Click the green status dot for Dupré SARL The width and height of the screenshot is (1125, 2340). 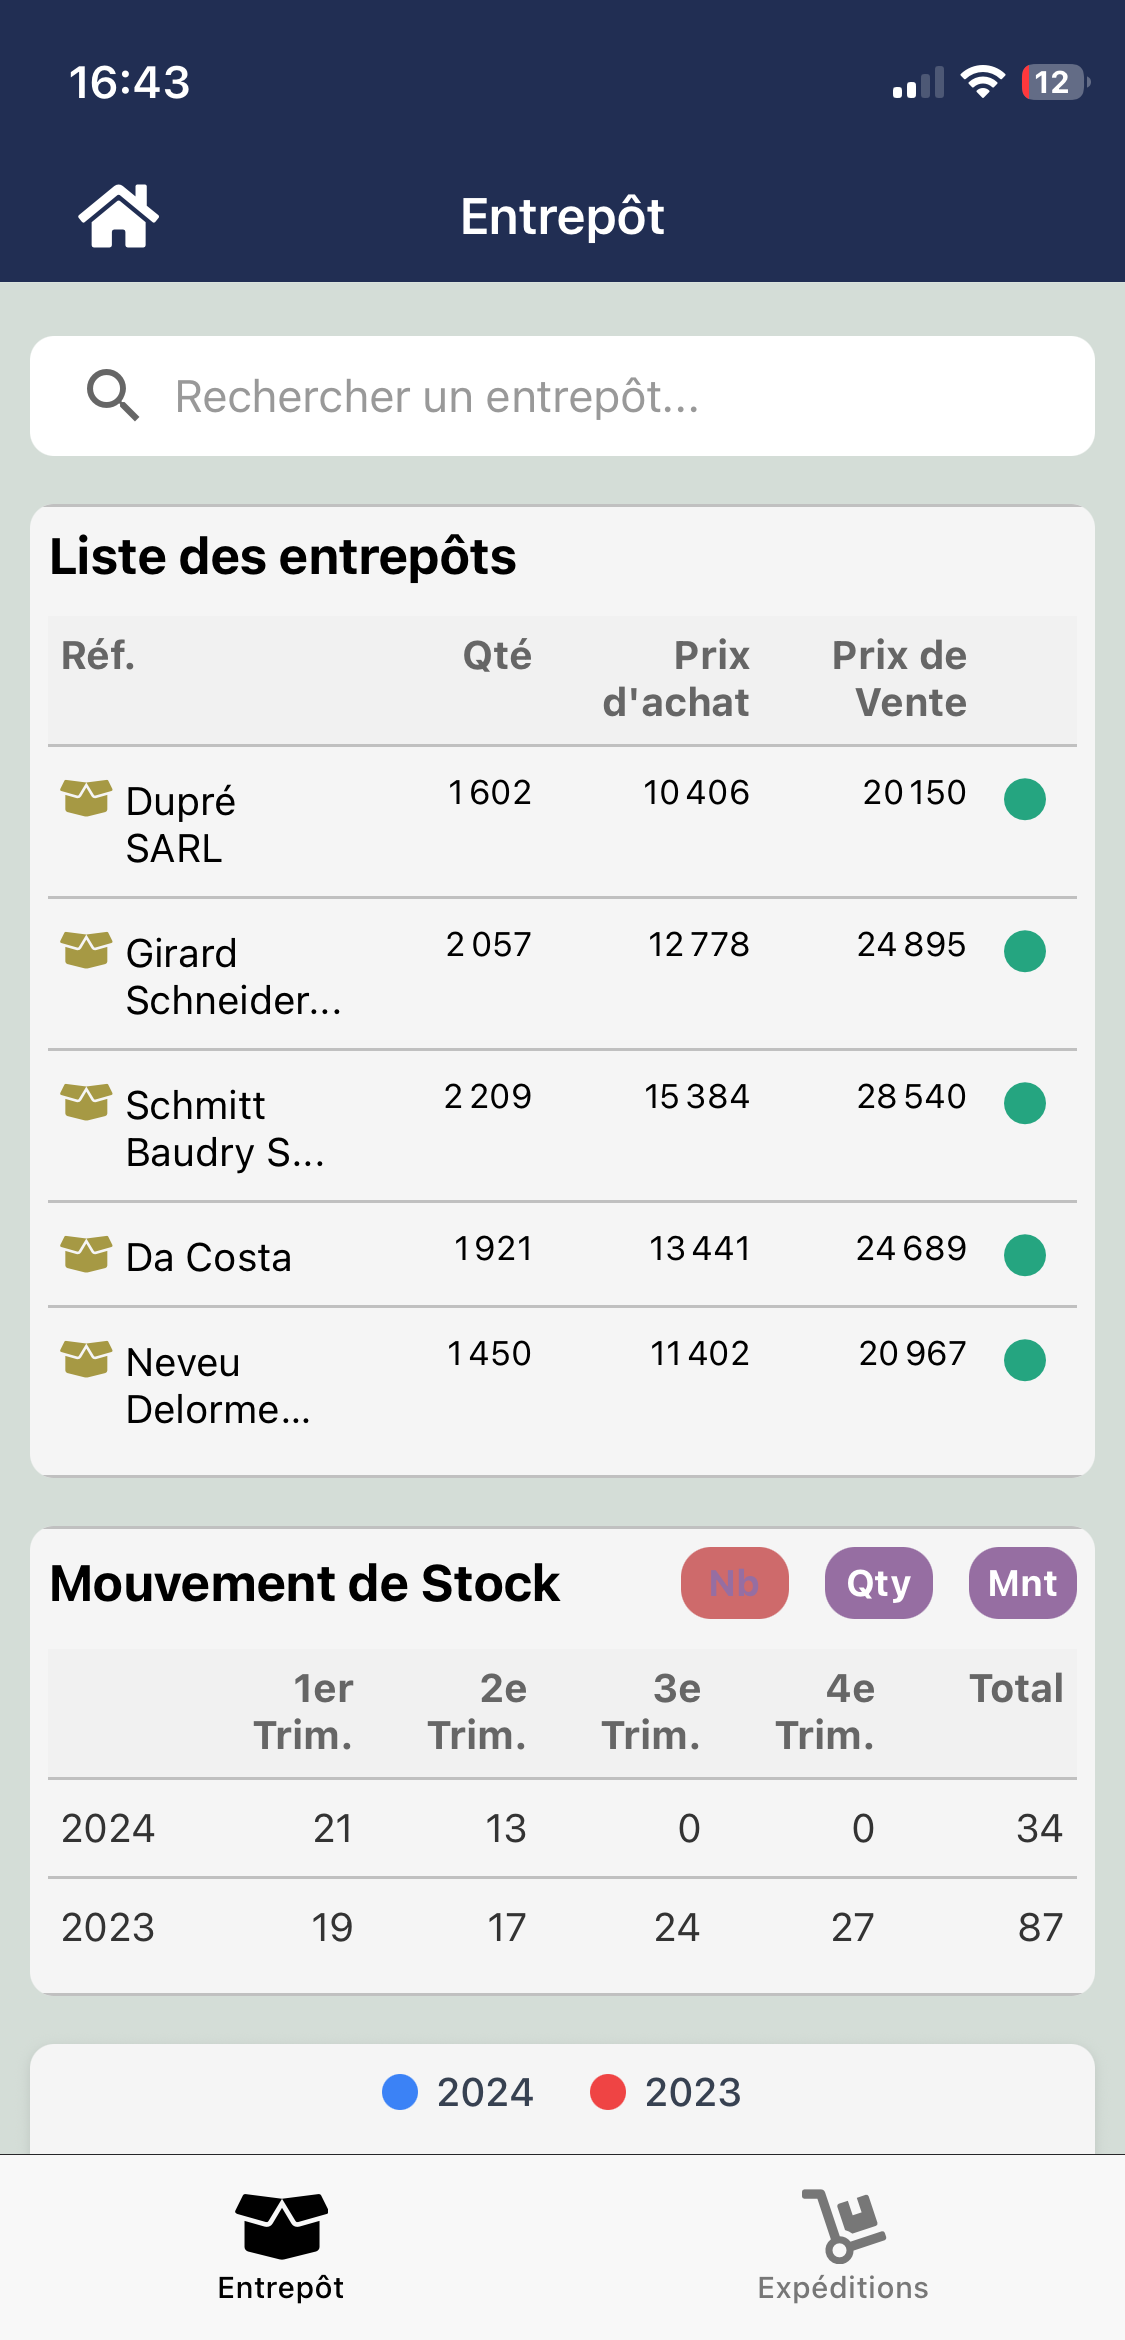click(x=1024, y=799)
